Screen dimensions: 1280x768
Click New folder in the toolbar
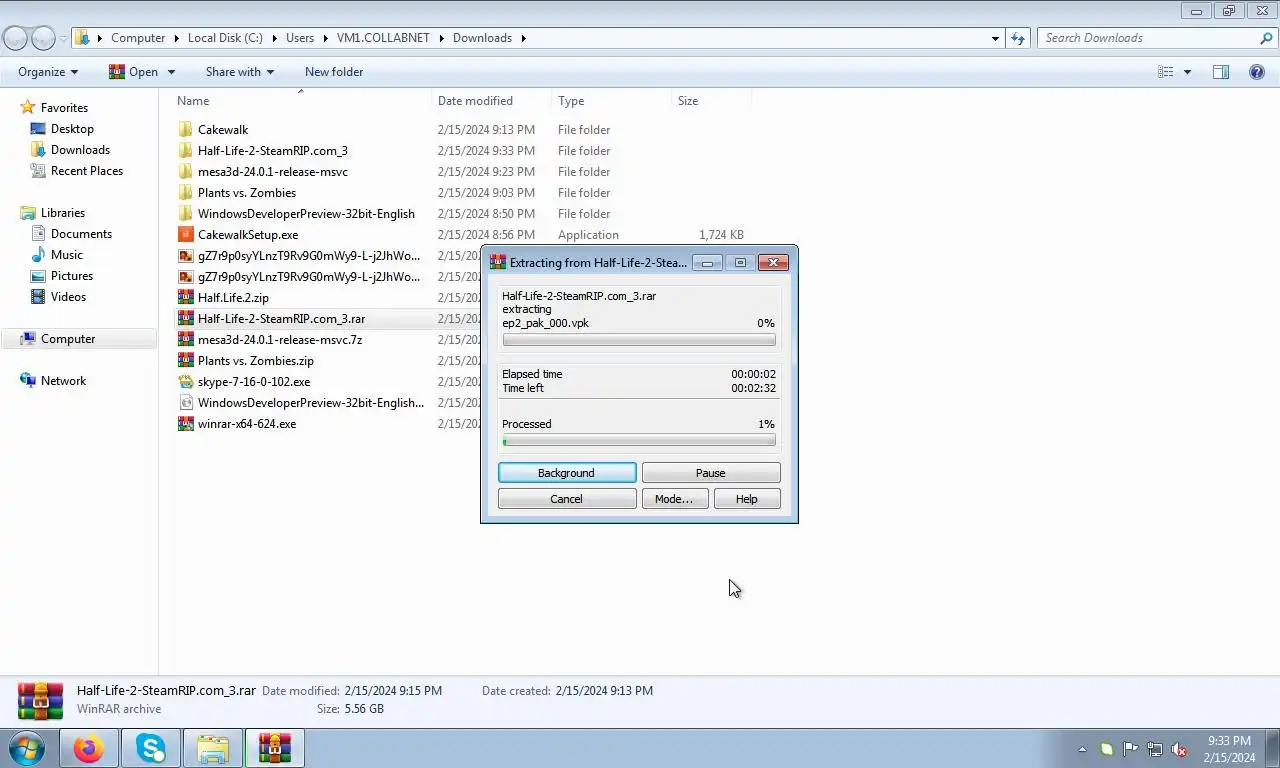pyautogui.click(x=334, y=72)
